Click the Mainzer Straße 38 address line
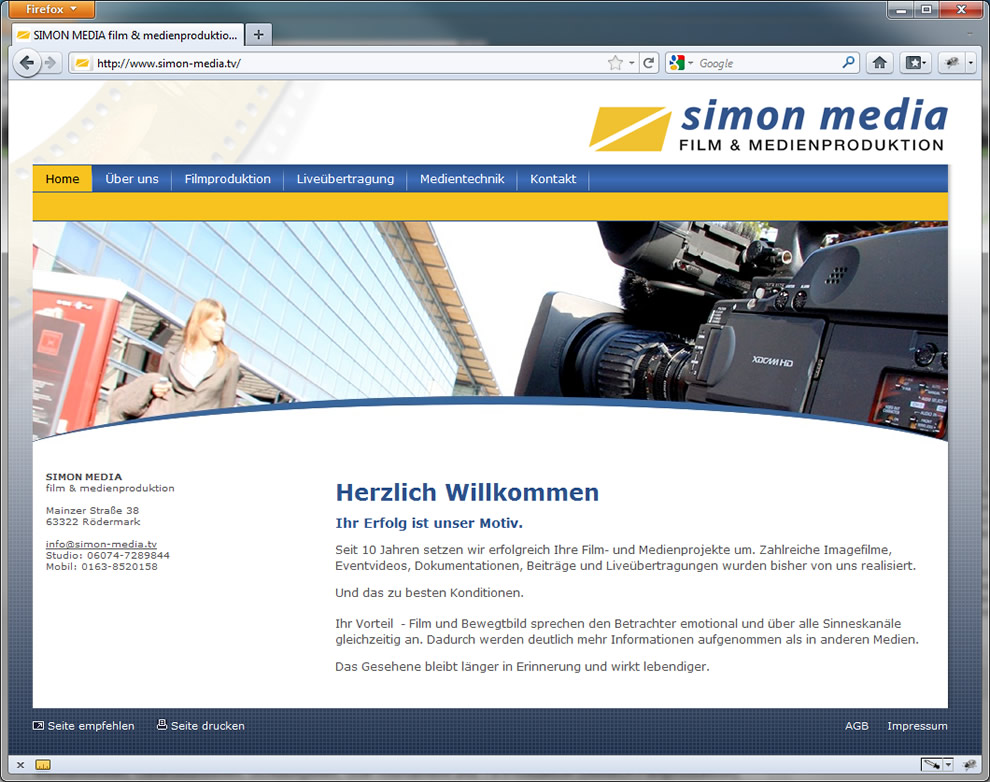990x782 pixels. click(x=92, y=510)
